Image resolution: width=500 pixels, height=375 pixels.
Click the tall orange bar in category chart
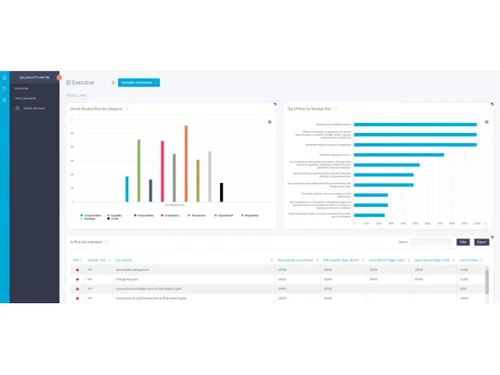186,164
